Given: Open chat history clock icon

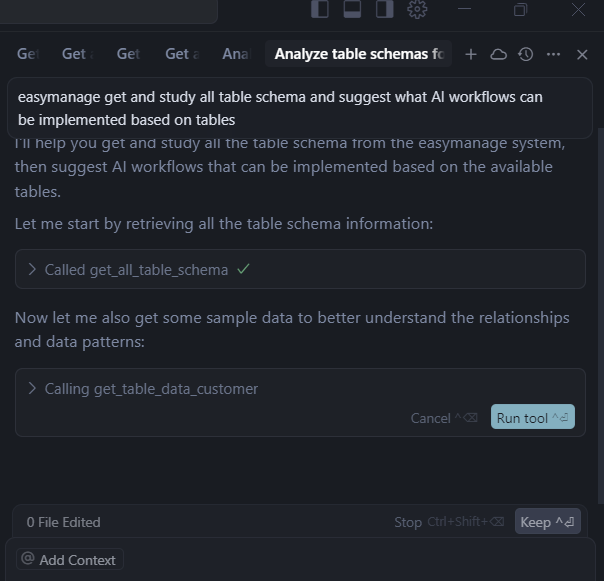Looking at the screenshot, I should click(x=526, y=54).
